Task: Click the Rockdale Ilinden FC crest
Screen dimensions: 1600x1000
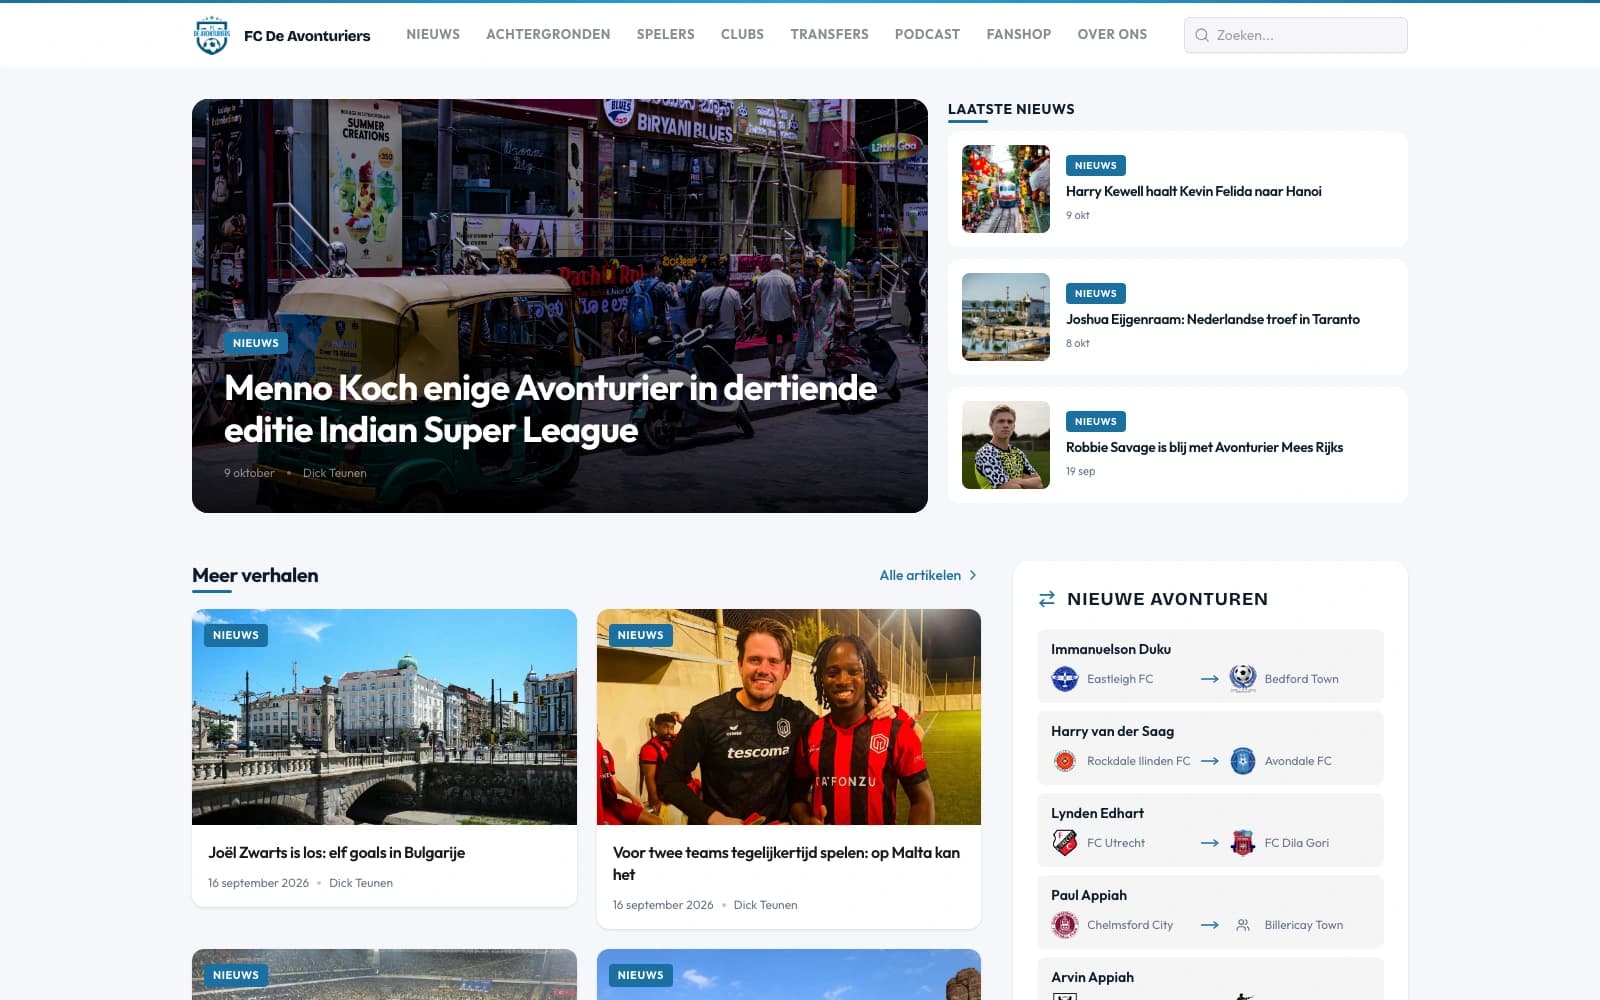Action: pos(1065,761)
